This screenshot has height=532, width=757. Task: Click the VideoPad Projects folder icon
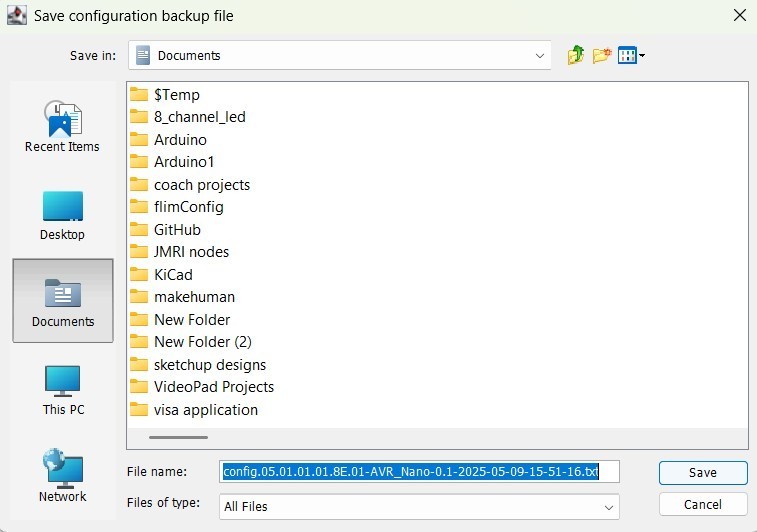click(139, 386)
